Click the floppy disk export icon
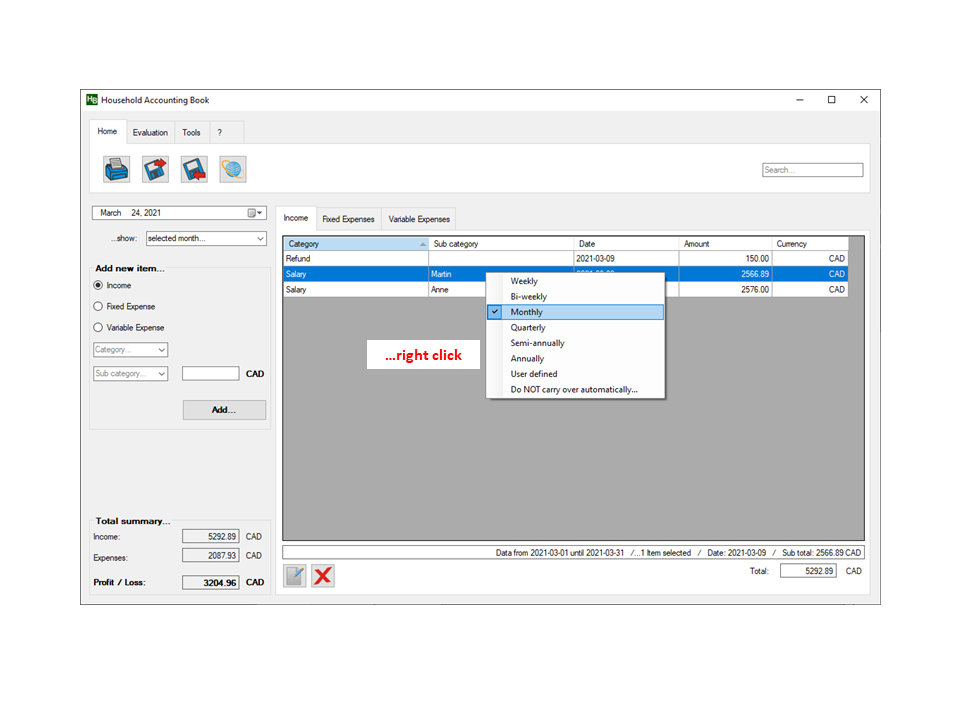Viewport: 960px width, 720px height. (x=155, y=169)
